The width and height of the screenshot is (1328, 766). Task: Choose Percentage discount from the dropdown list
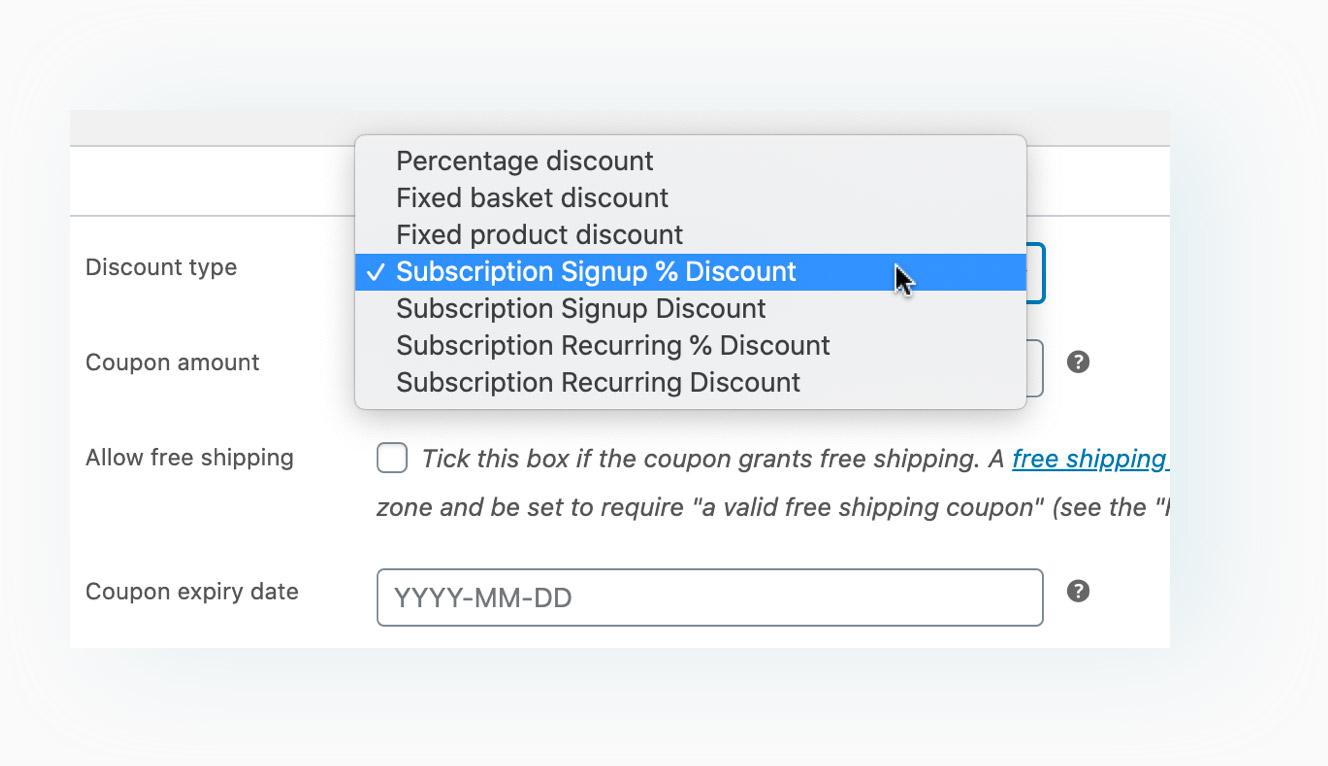pos(690,161)
